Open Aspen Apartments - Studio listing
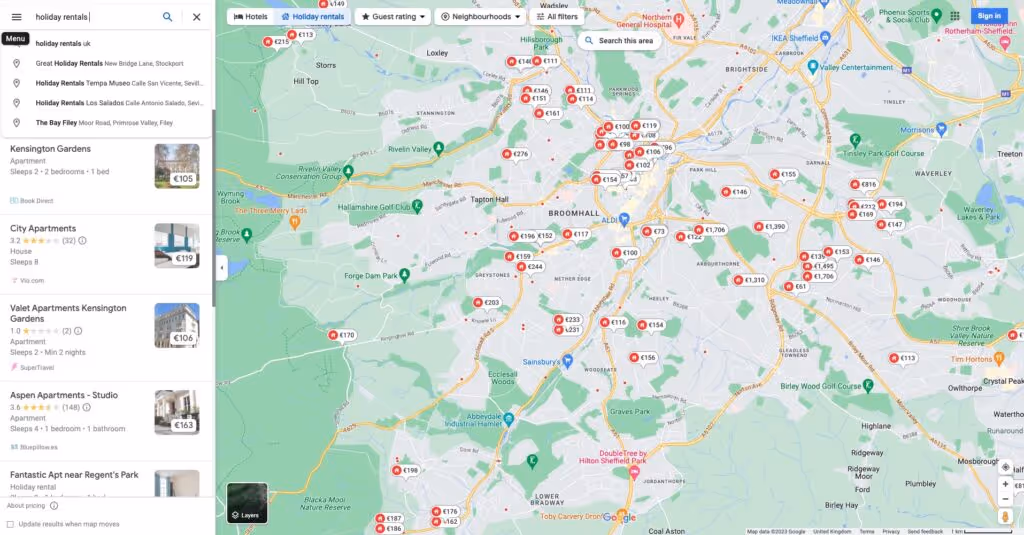Viewport: 1024px width, 535px height. click(64, 395)
